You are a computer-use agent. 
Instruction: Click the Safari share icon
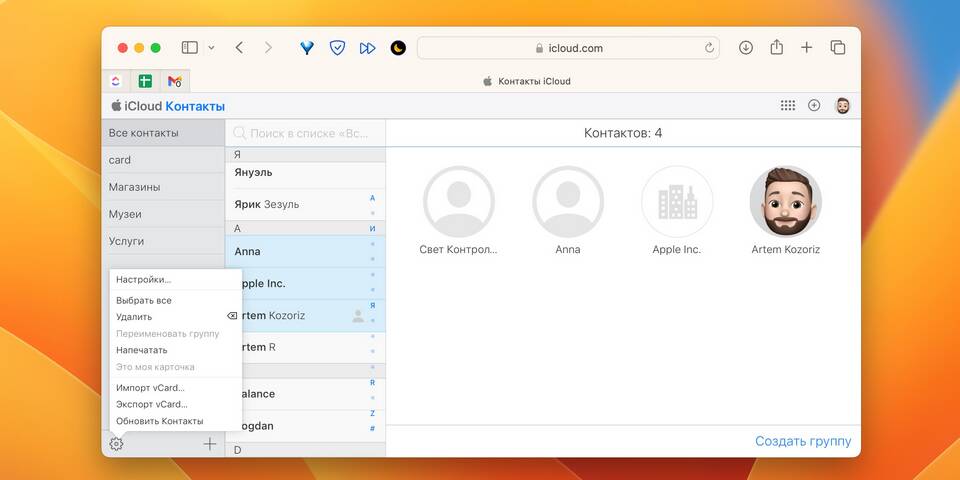click(x=776, y=48)
